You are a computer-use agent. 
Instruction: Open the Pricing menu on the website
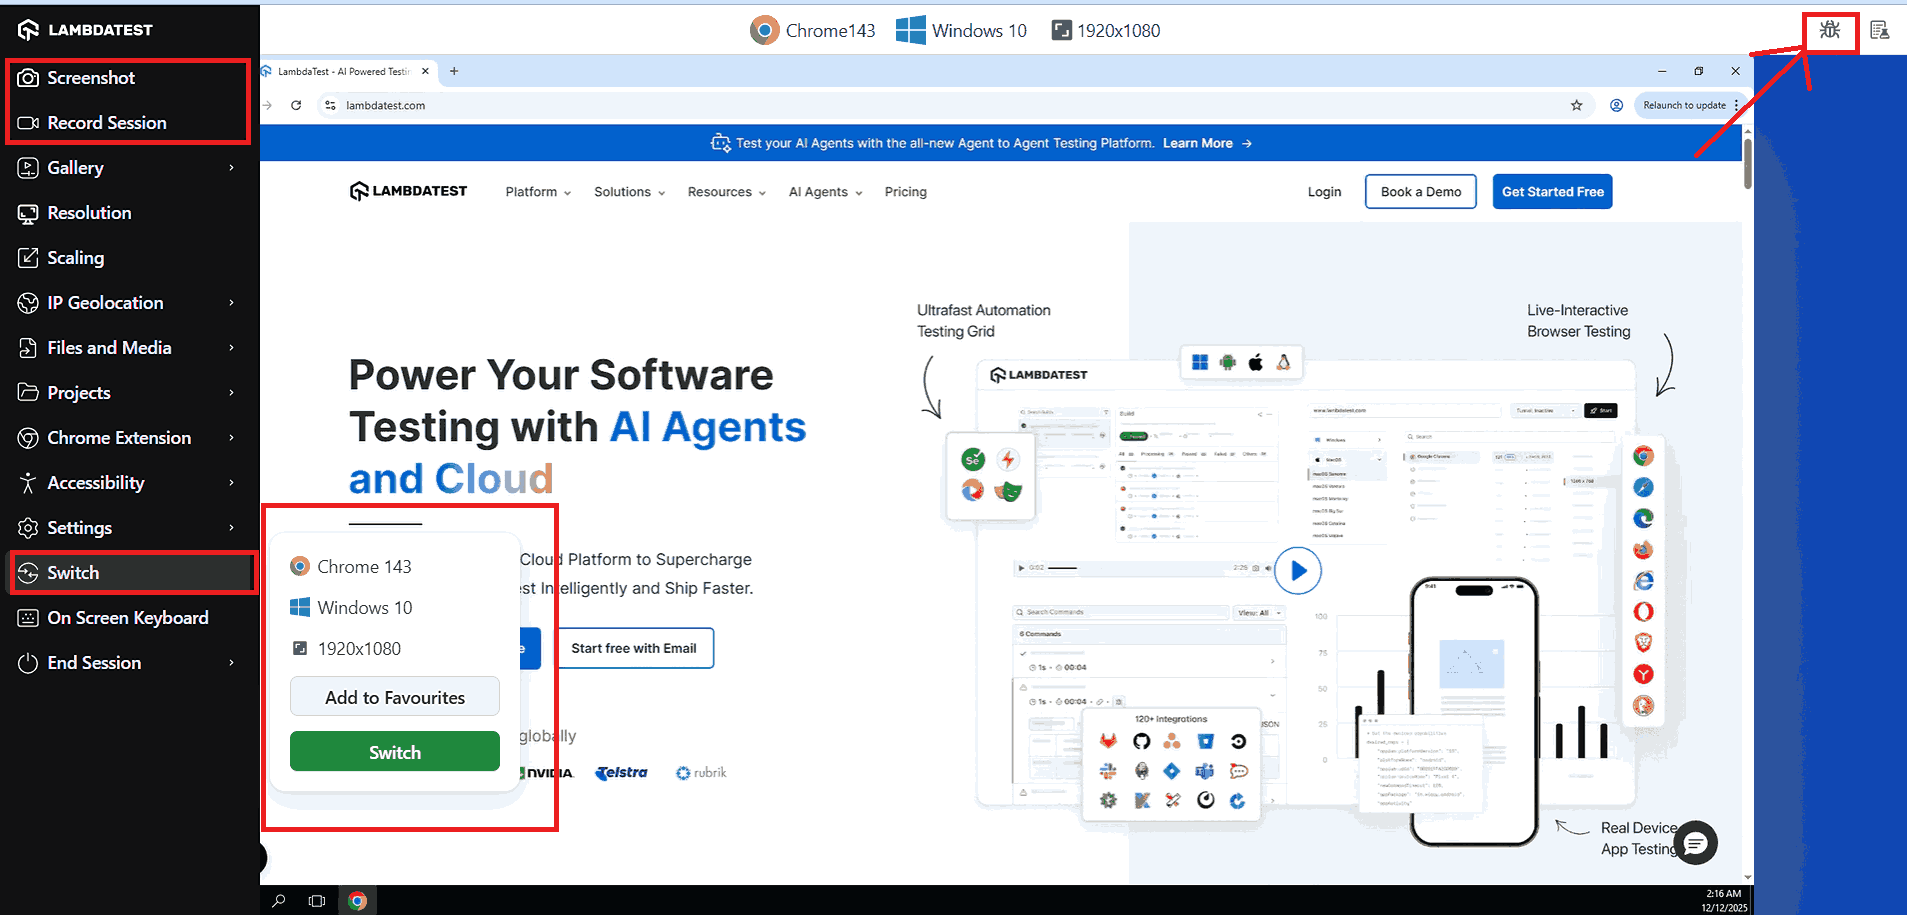tap(904, 191)
